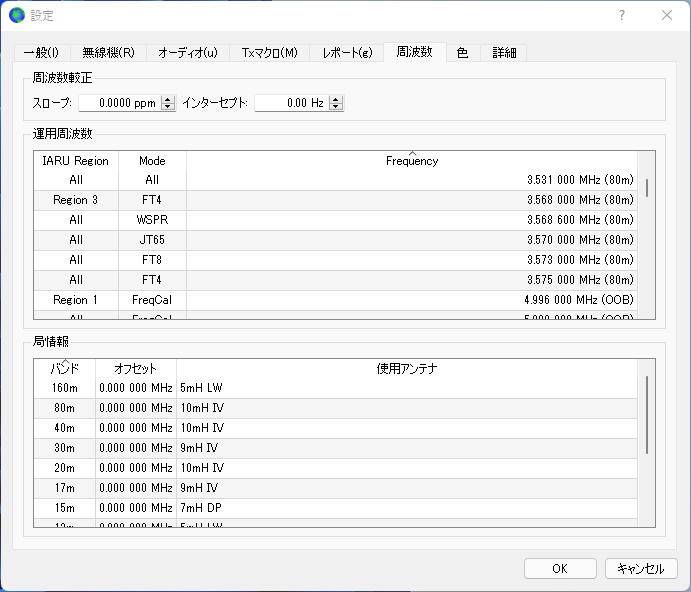The image size is (691, 592).
Task: Sort by Mode column header
Action: click(152, 161)
